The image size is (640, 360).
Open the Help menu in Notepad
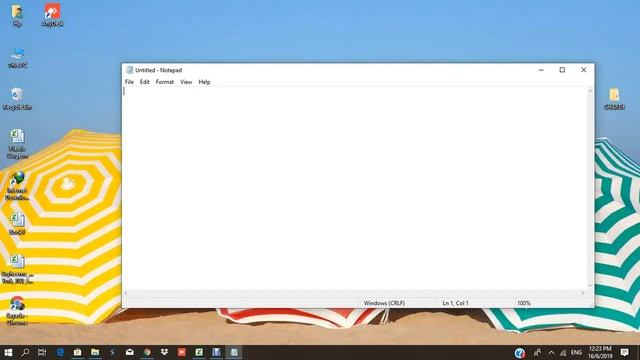(x=204, y=82)
